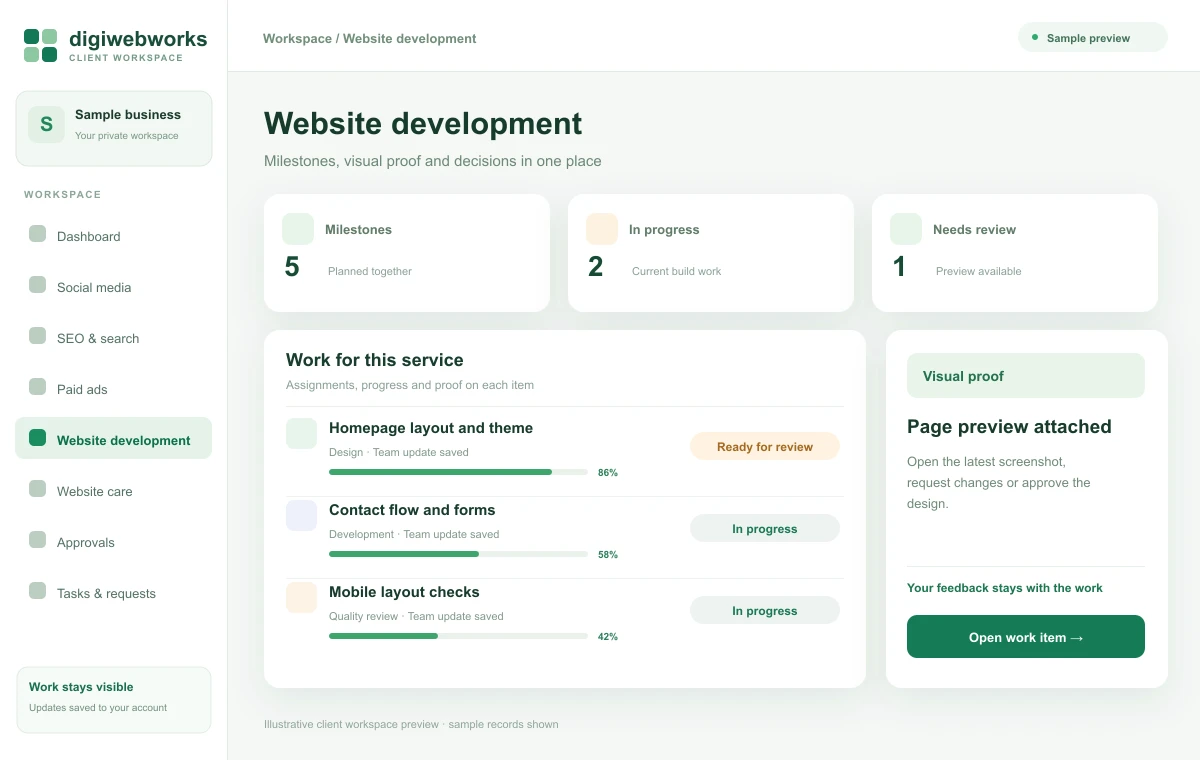Click the Milestones card icon
1200x760 pixels.
(x=298, y=229)
